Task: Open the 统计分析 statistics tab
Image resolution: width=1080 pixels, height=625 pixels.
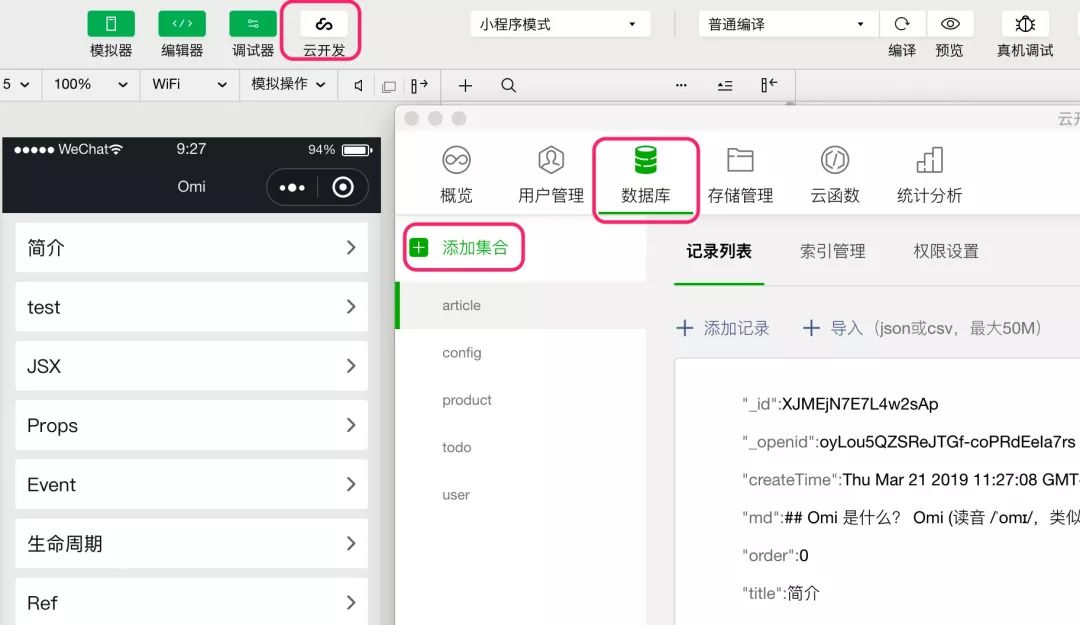Action: 929,175
